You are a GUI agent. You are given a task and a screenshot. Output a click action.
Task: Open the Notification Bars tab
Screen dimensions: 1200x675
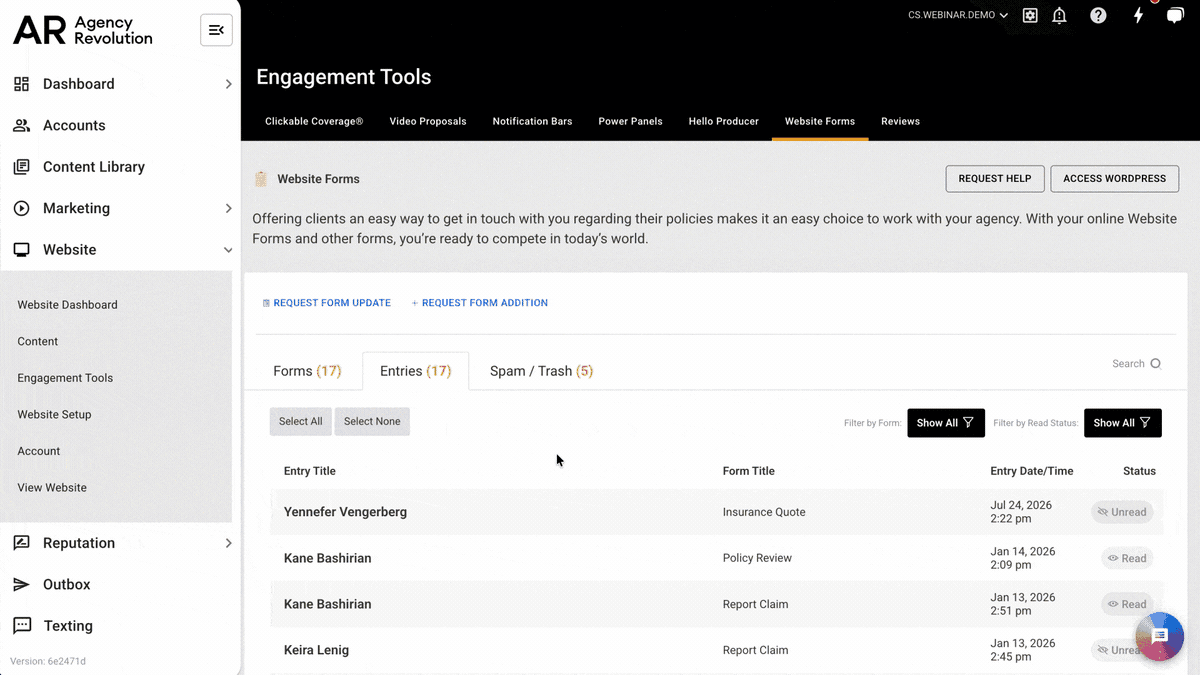pos(532,121)
